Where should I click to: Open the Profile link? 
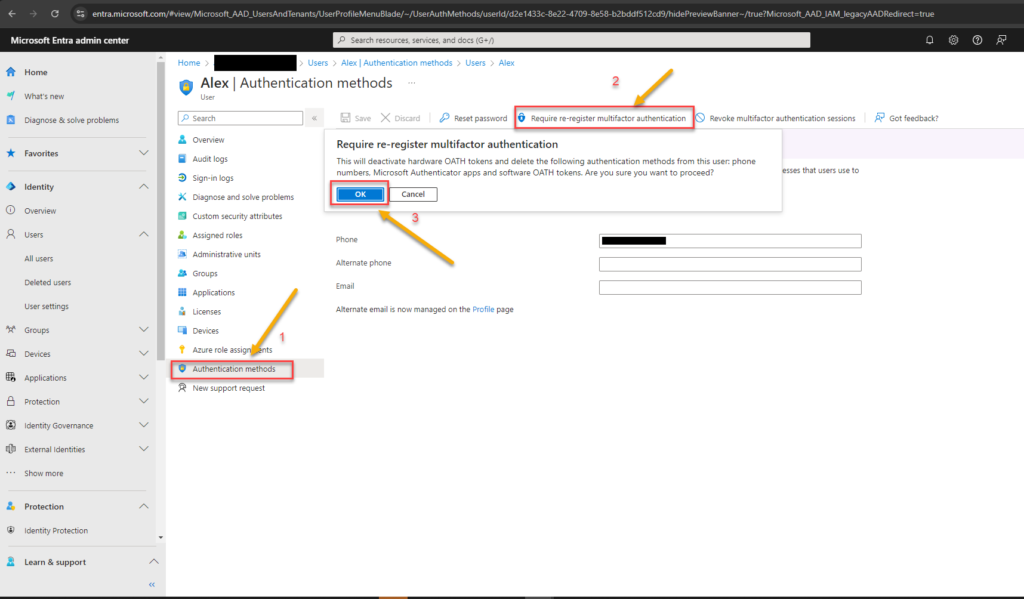click(x=483, y=310)
